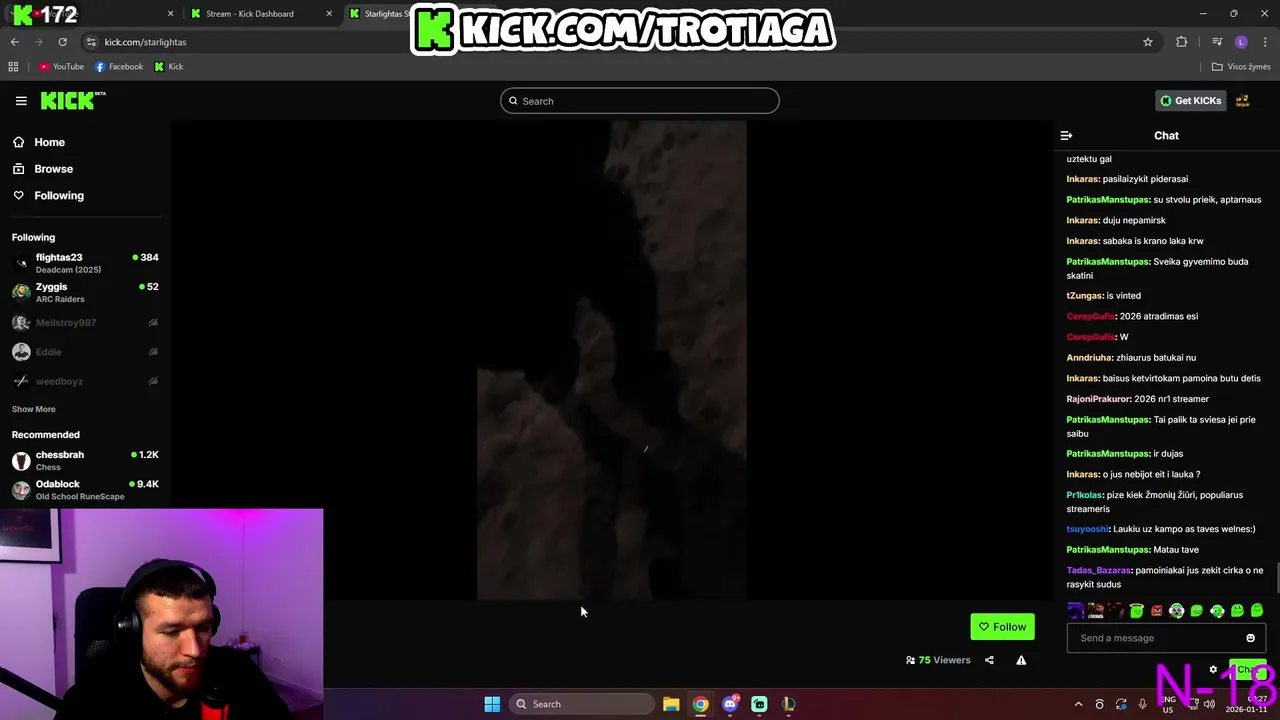This screenshot has height=720, width=1280.
Task: Open Chrome extensions puzzle icon
Action: (1182, 42)
